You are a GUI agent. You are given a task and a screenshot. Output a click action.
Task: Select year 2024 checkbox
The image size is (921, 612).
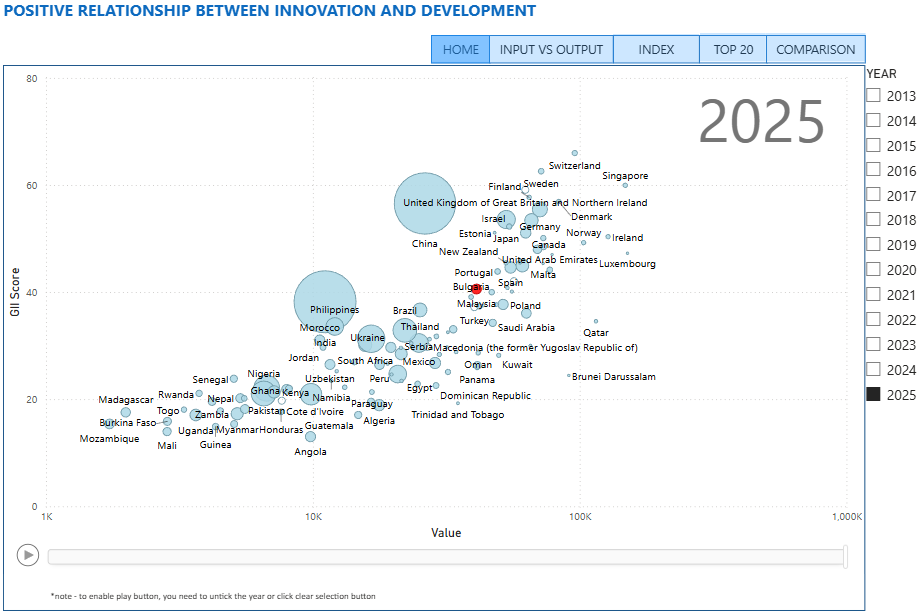click(x=873, y=369)
